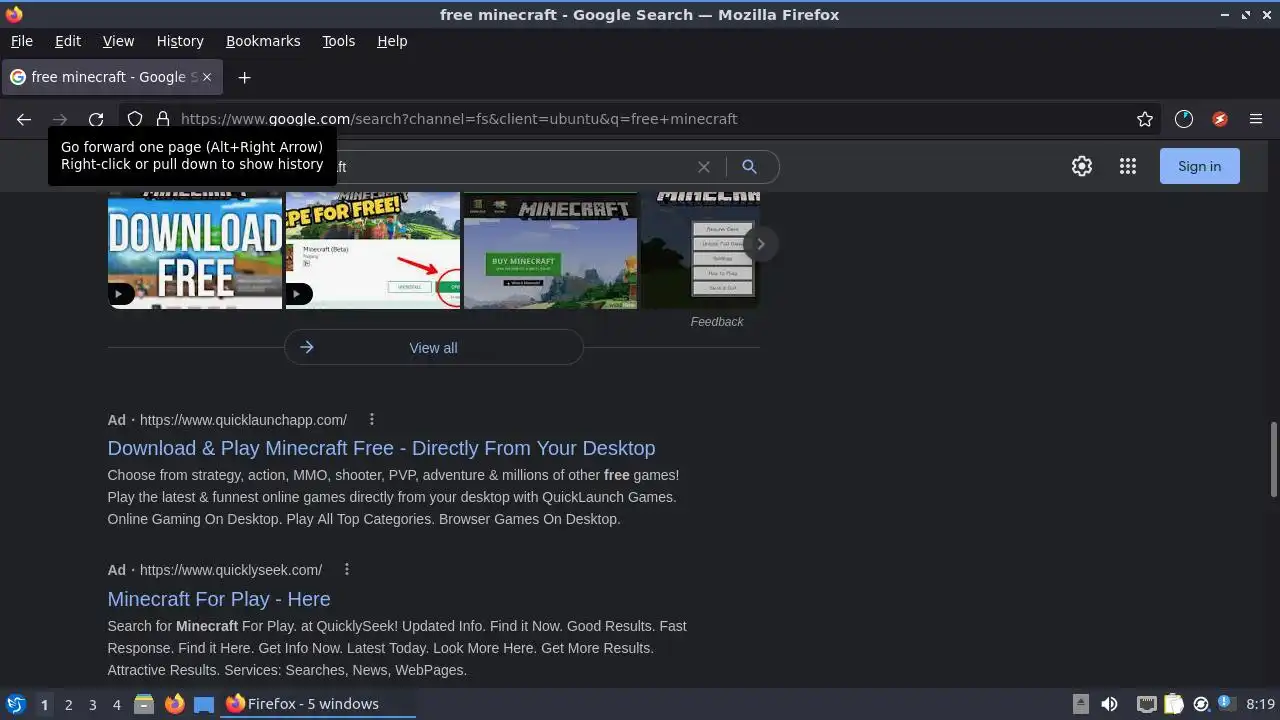Play the DOWNLOAD FREE video thumbnail
This screenshot has height=720, width=1280.
195,250
